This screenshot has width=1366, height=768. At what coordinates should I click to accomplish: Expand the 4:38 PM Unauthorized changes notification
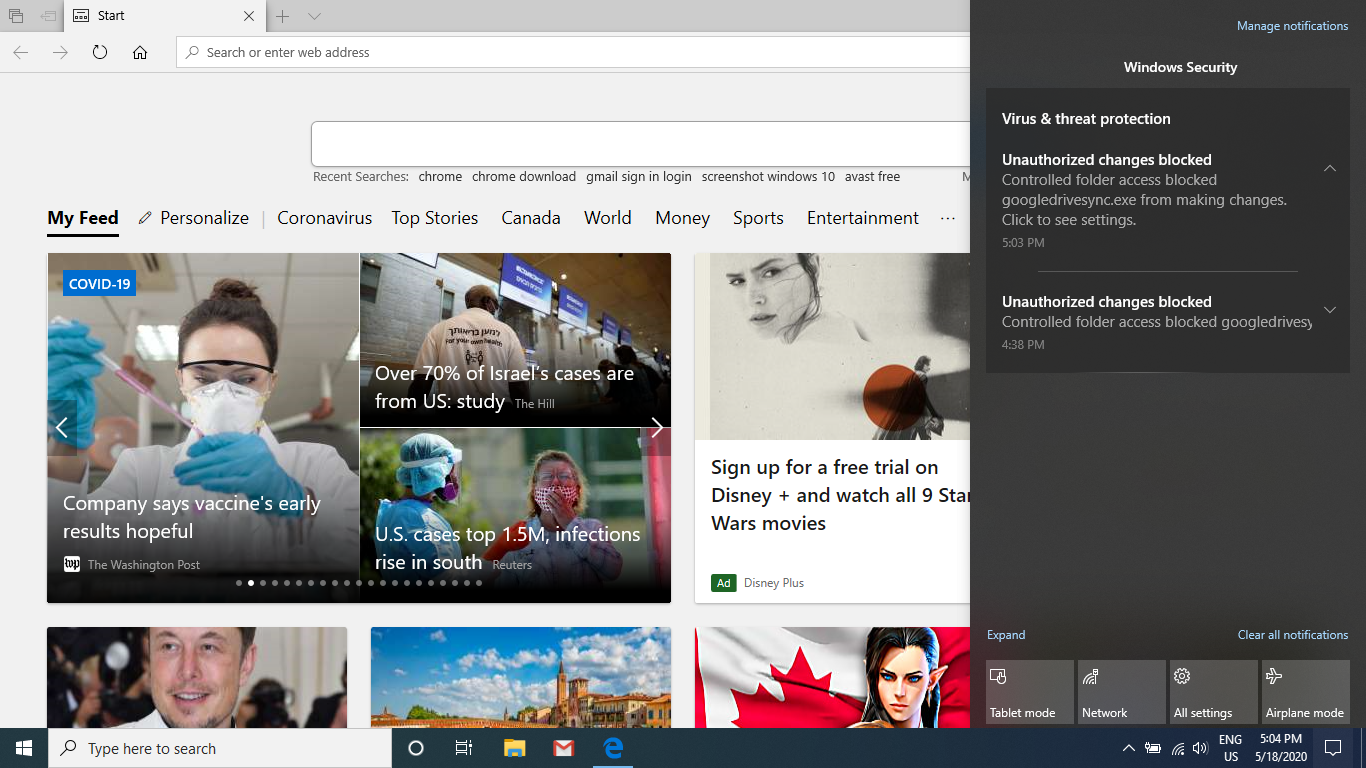1330,310
